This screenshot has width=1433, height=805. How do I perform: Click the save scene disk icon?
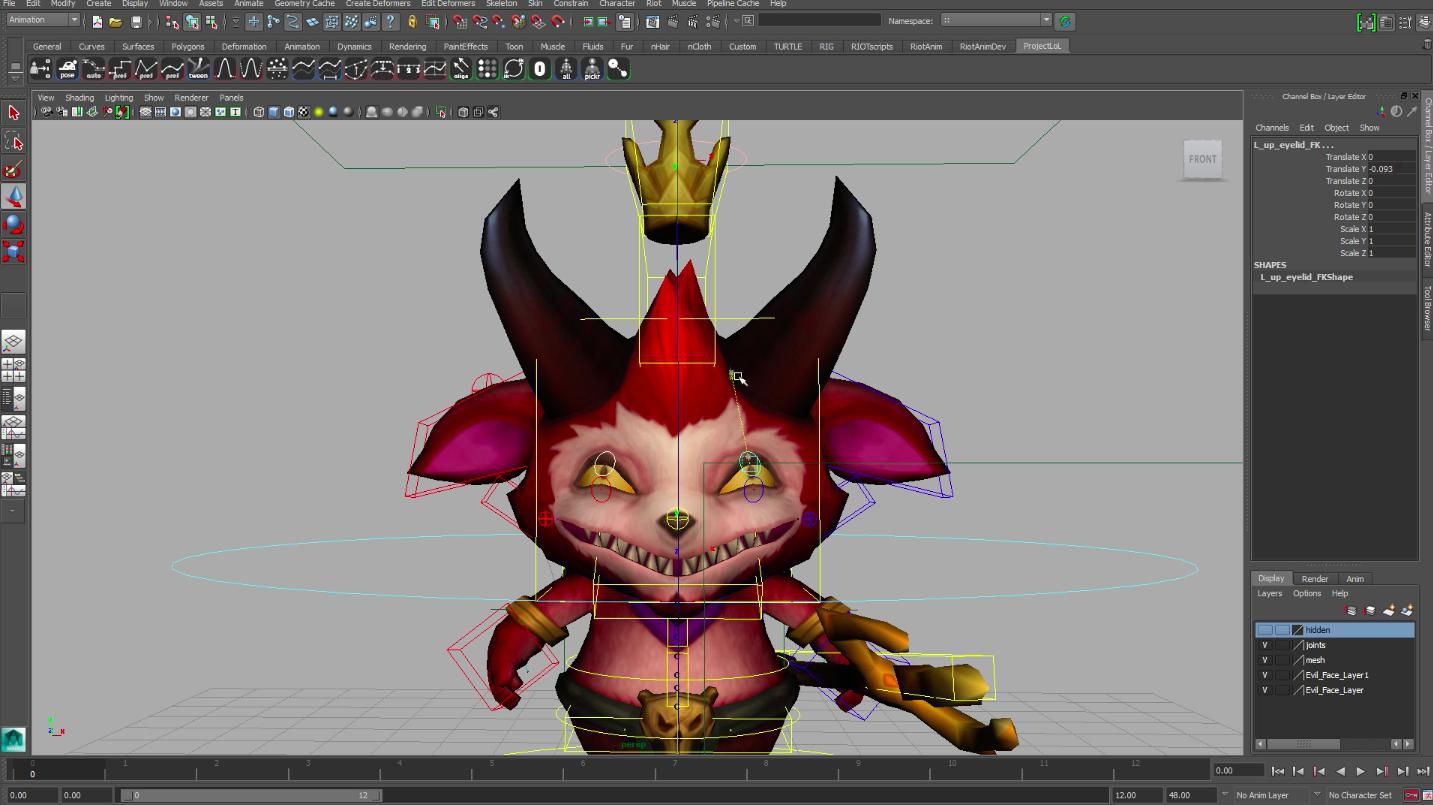tap(136, 21)
